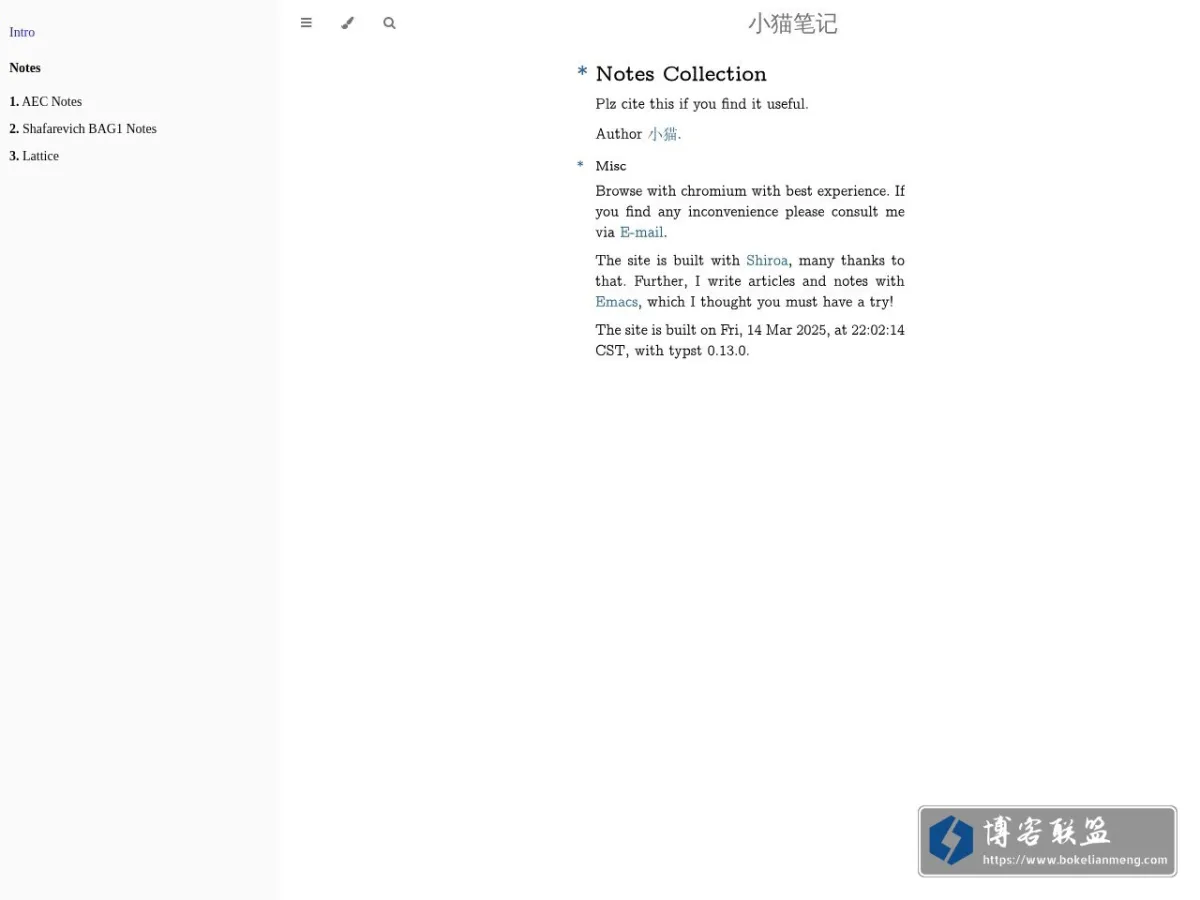Click the asterisk marker beside Misc

[x=580, y=165]
